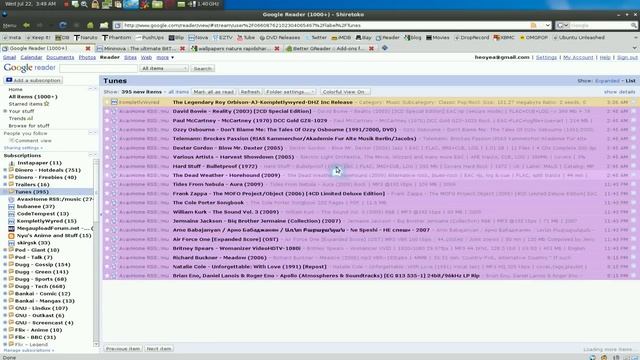640x360 pixels.
Task: Click the Colorful View On button
Action: point(344,92)
